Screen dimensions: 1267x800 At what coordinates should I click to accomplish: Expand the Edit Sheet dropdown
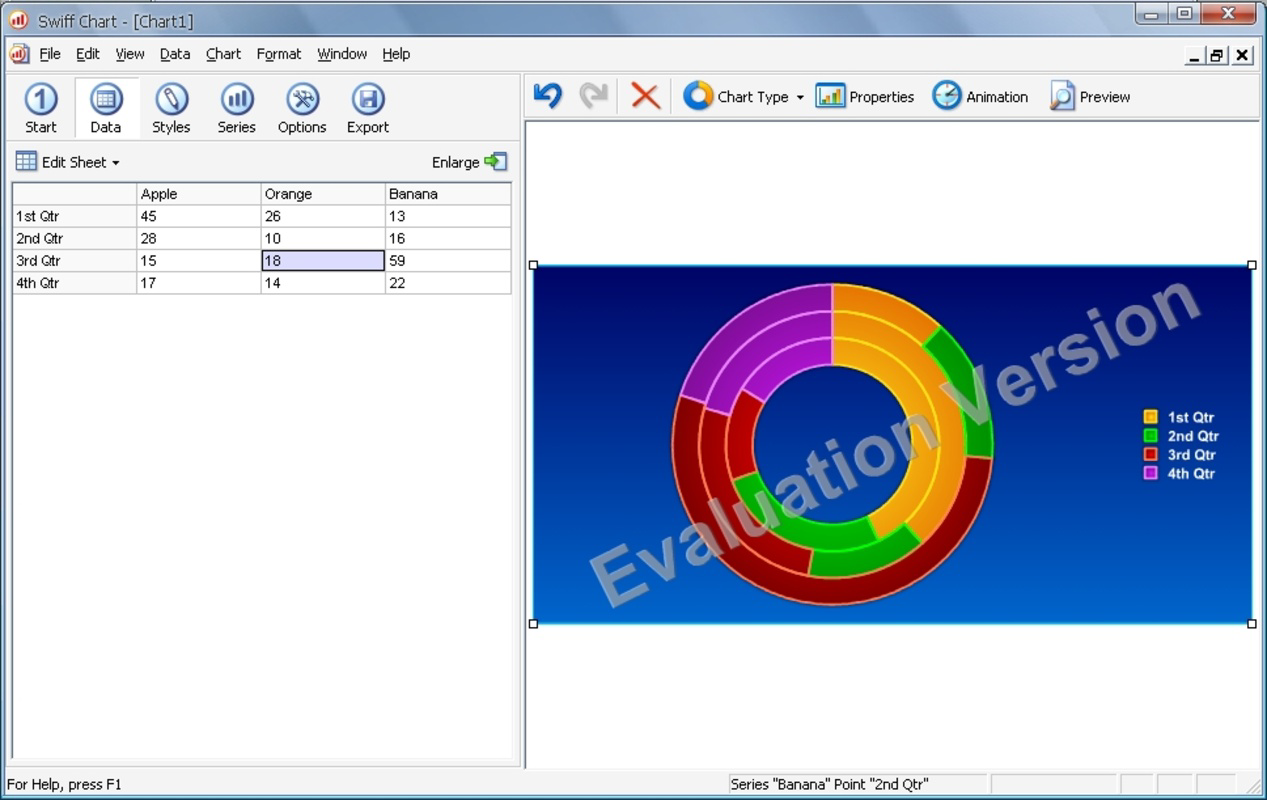[68, 162]
